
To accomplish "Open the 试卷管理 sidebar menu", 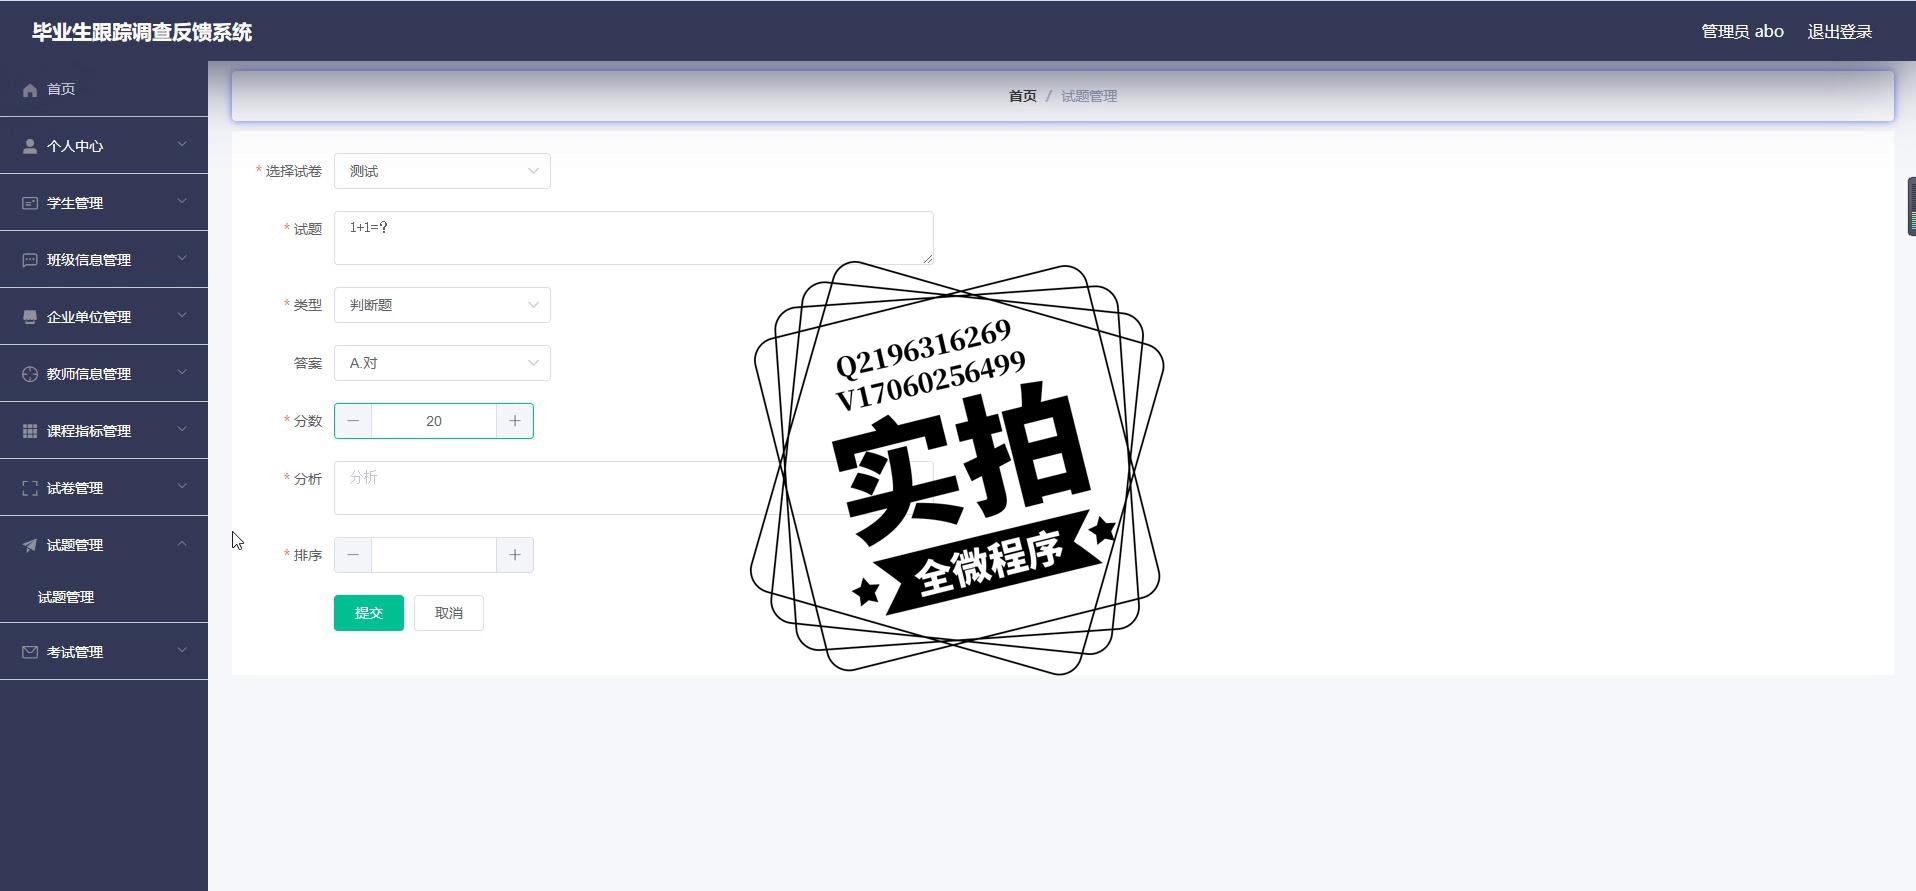I will click(x=104, y=488).
